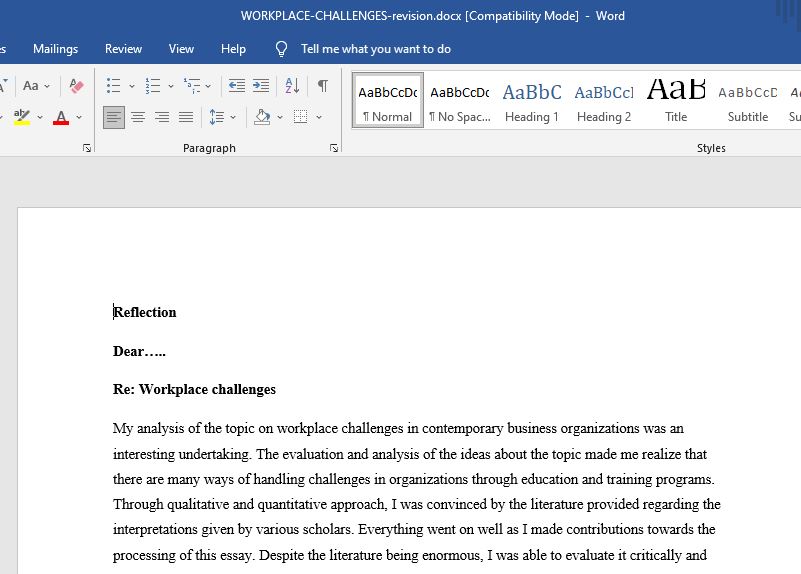Click the Sort A-Z icon
The image size is (801, 574).
tap(292, 86)
